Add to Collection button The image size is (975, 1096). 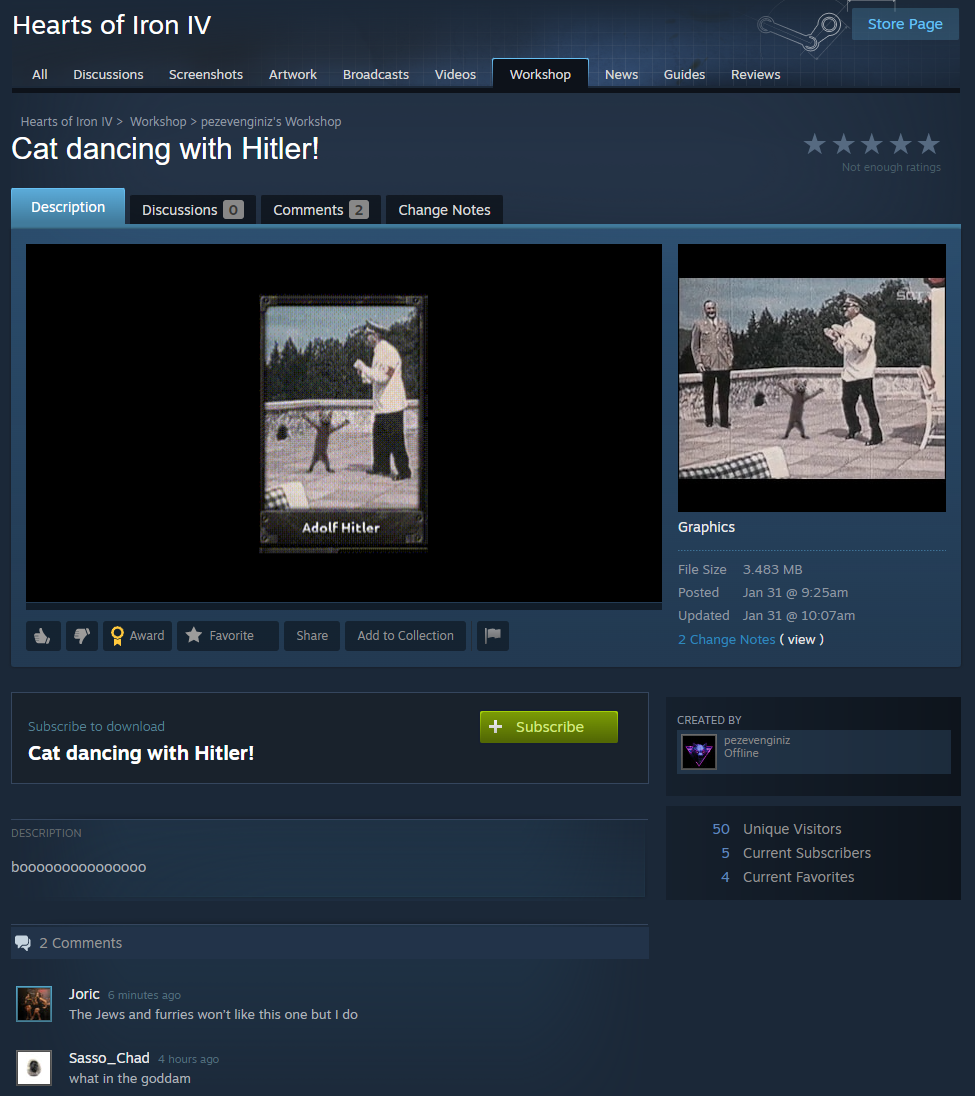tap(405, 635)
